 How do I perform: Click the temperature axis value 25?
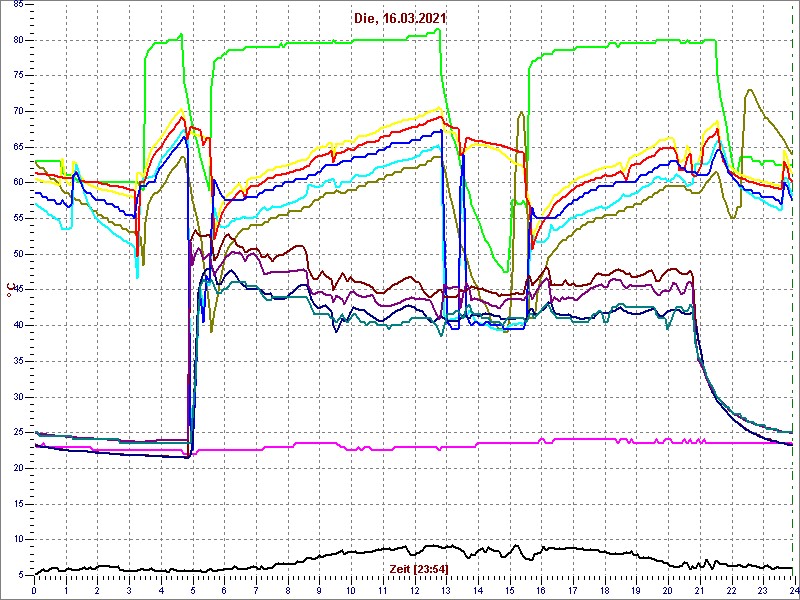point(18,433)
